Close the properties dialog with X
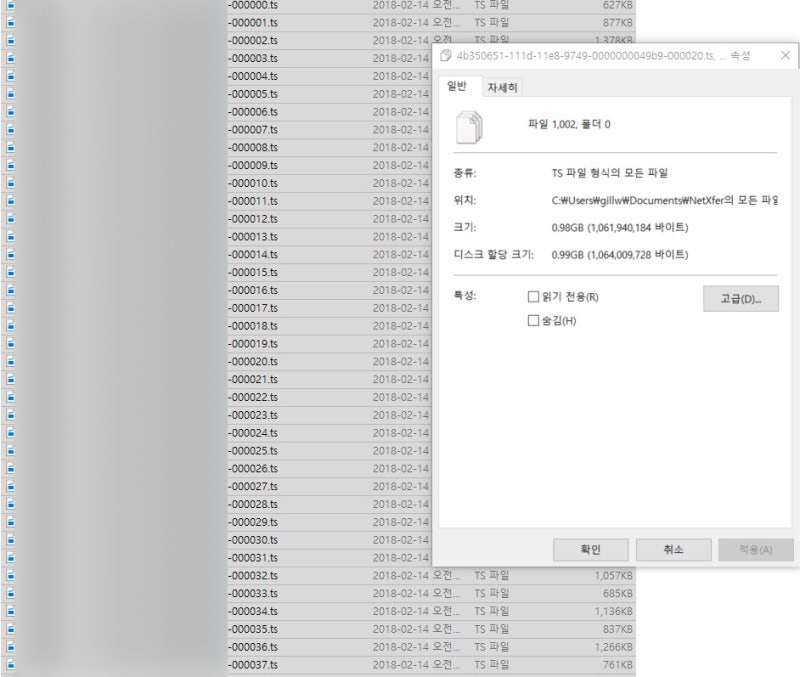The width and height of the screenshot is (800, 677). tap(785, 55)
